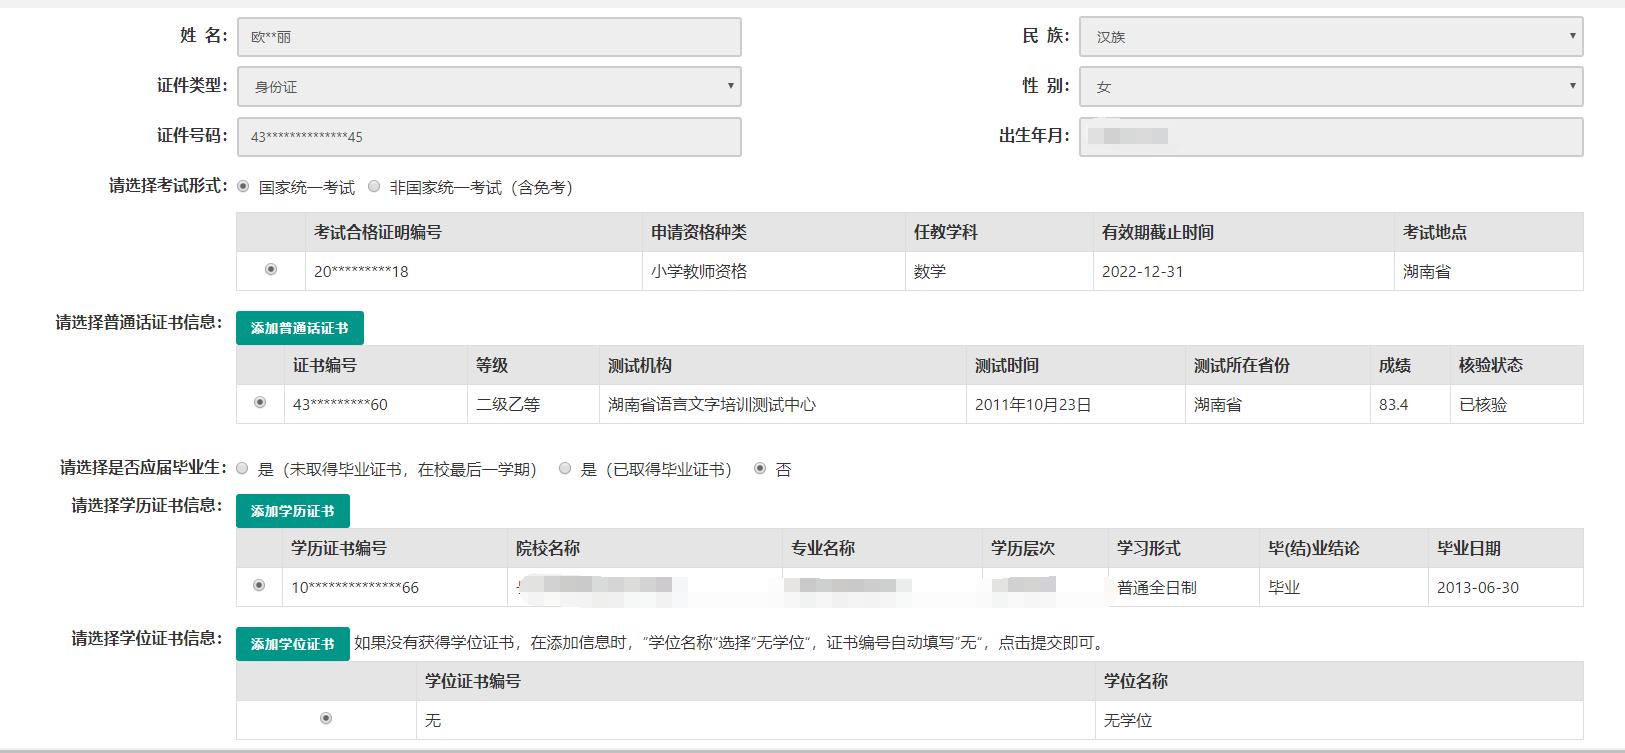Expand the 民族 dropdown showing 汉族
Viewport: 1625px width, 753px height.
click(1330, 37)
